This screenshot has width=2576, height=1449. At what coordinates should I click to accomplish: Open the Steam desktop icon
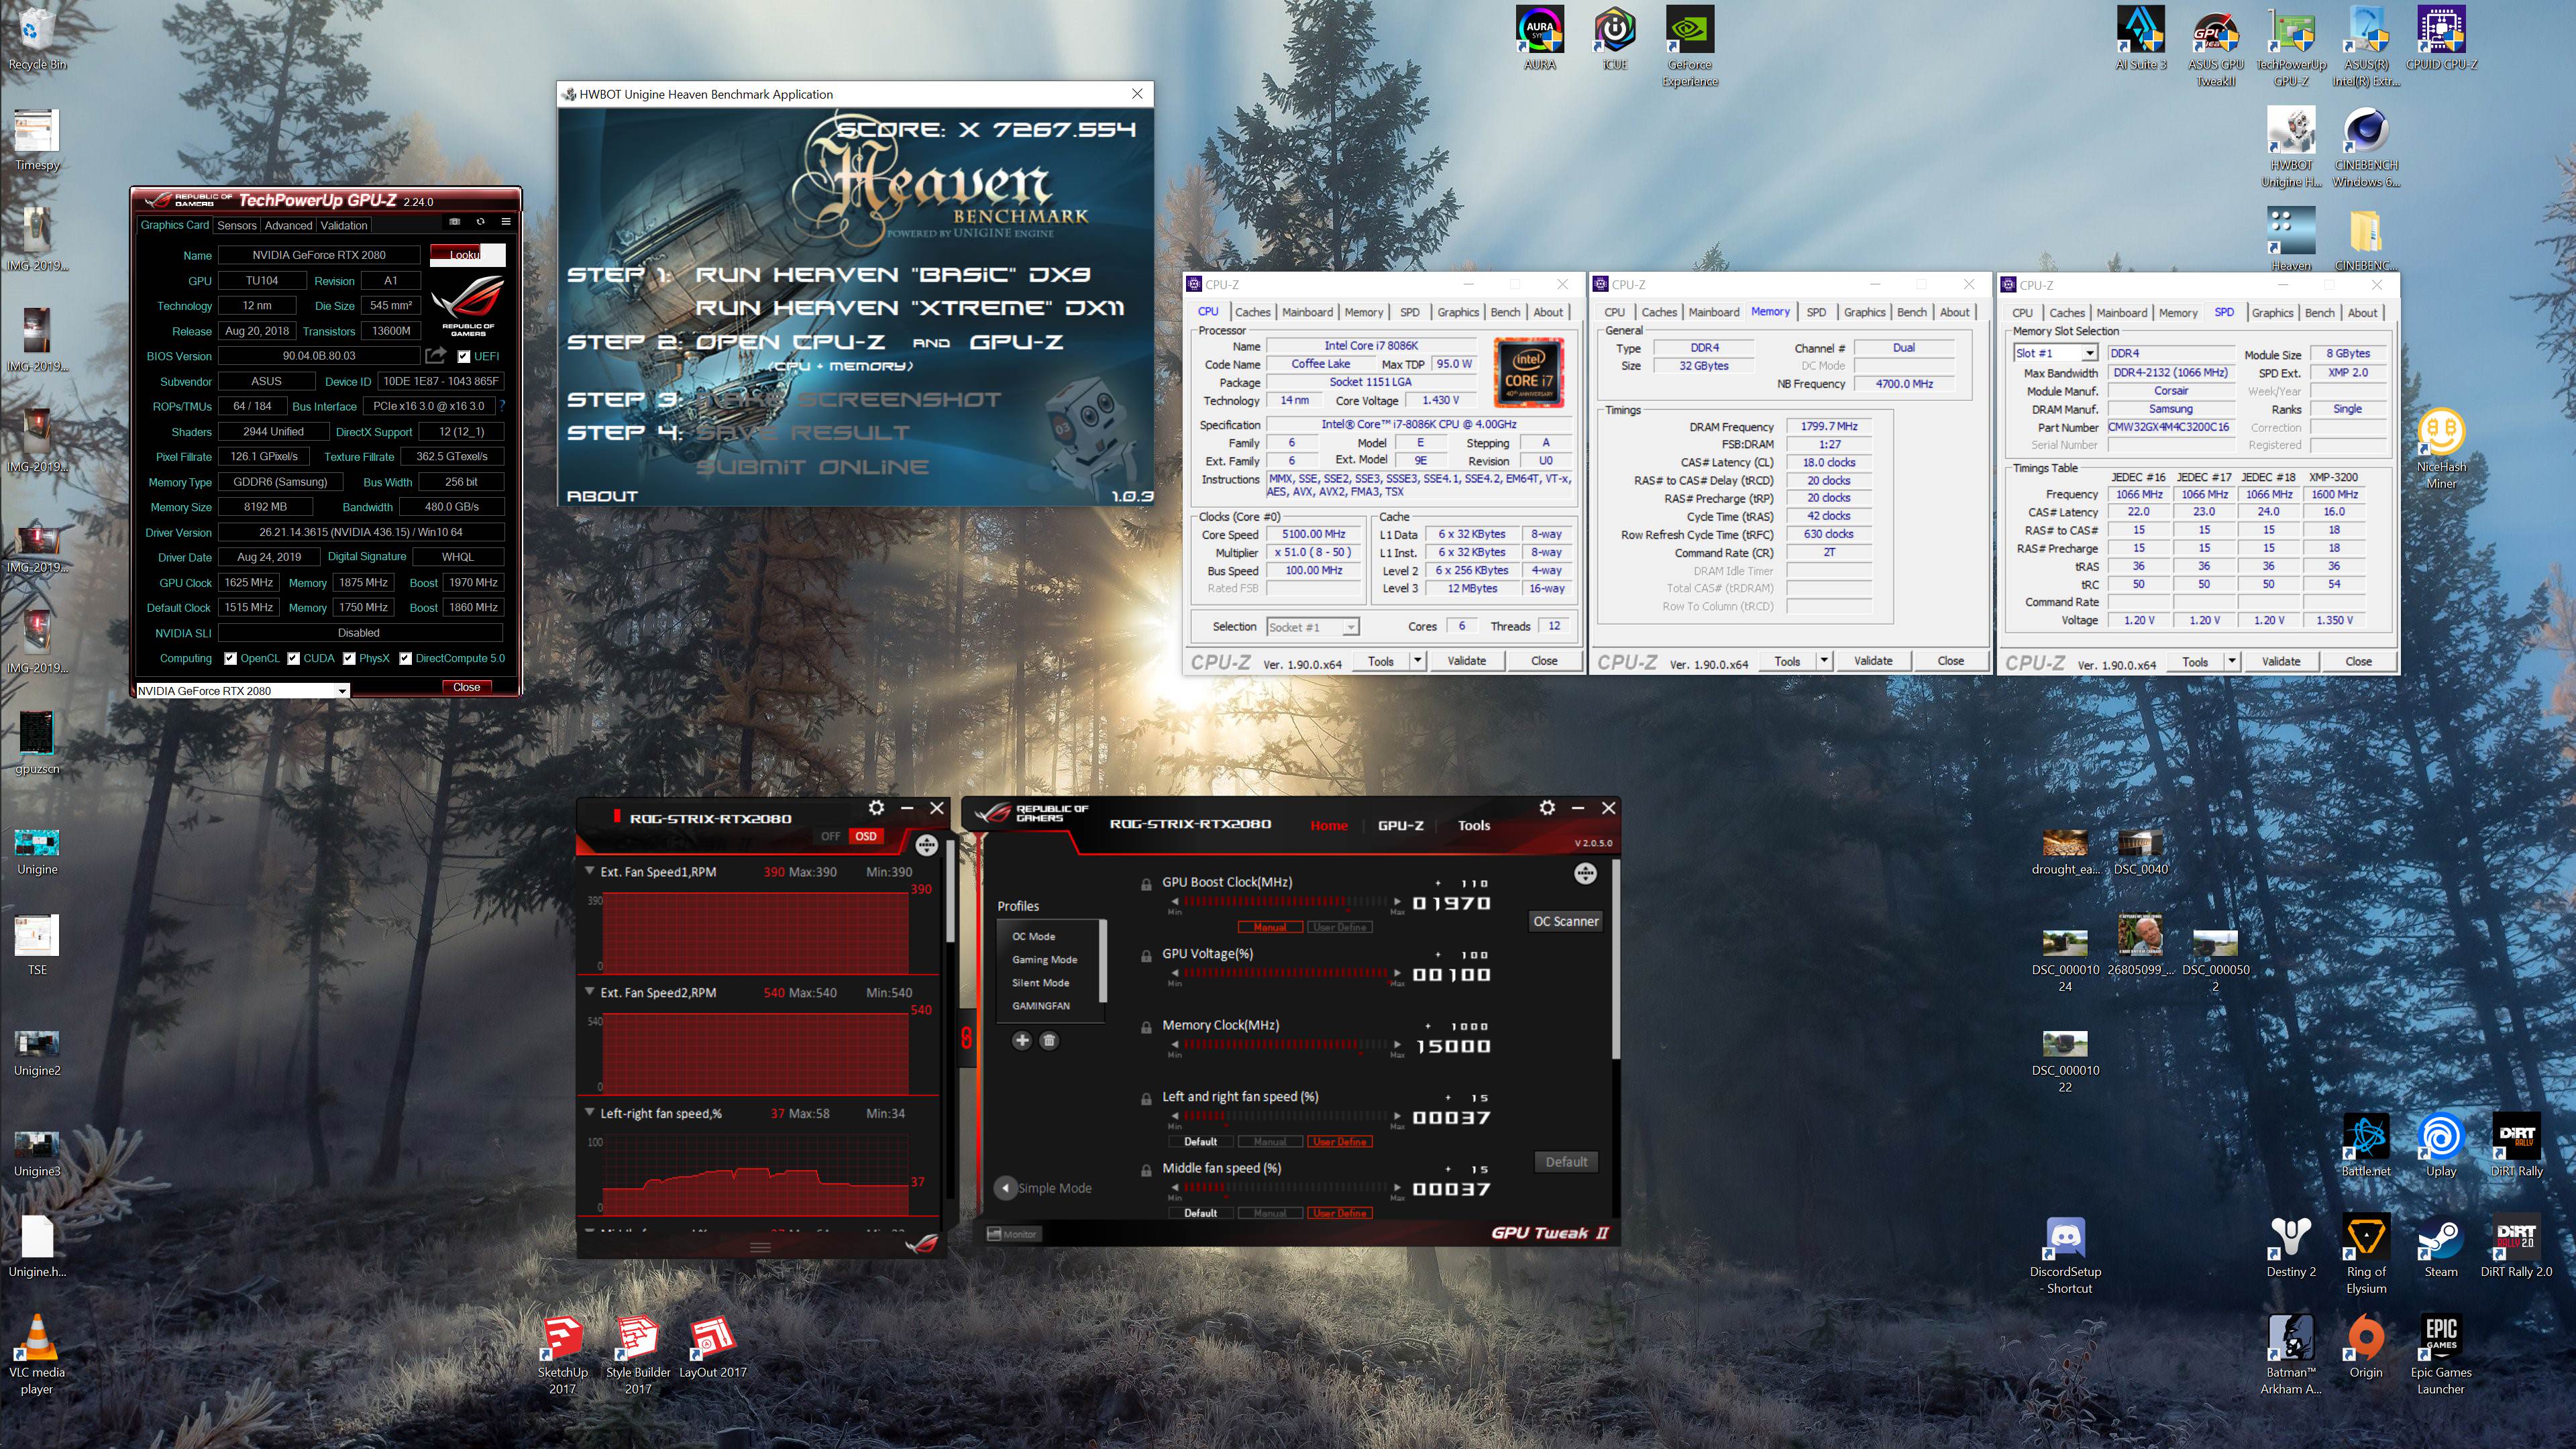coord(2441,1246)
